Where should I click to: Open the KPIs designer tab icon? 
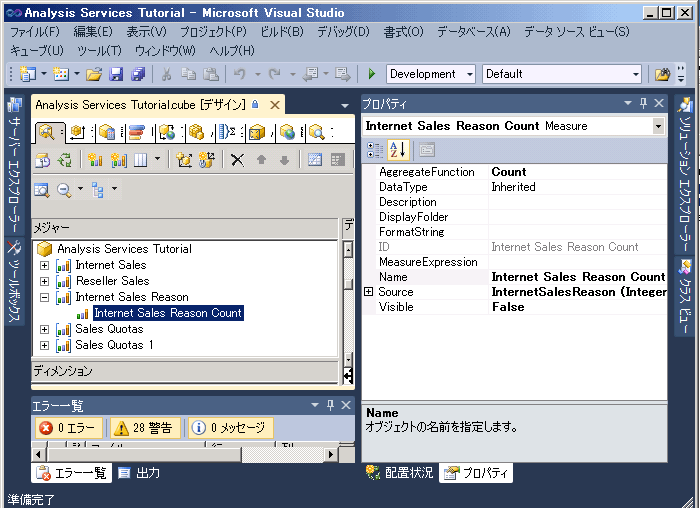click(137, 132)
